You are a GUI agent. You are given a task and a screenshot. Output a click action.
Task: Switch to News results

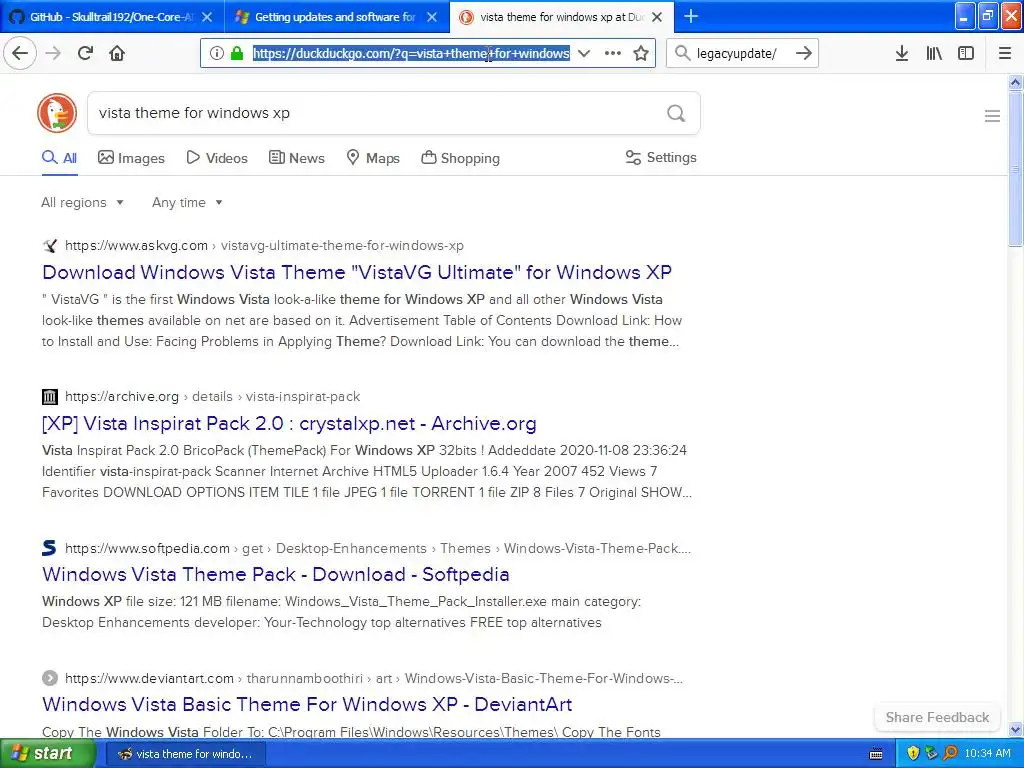296,158
